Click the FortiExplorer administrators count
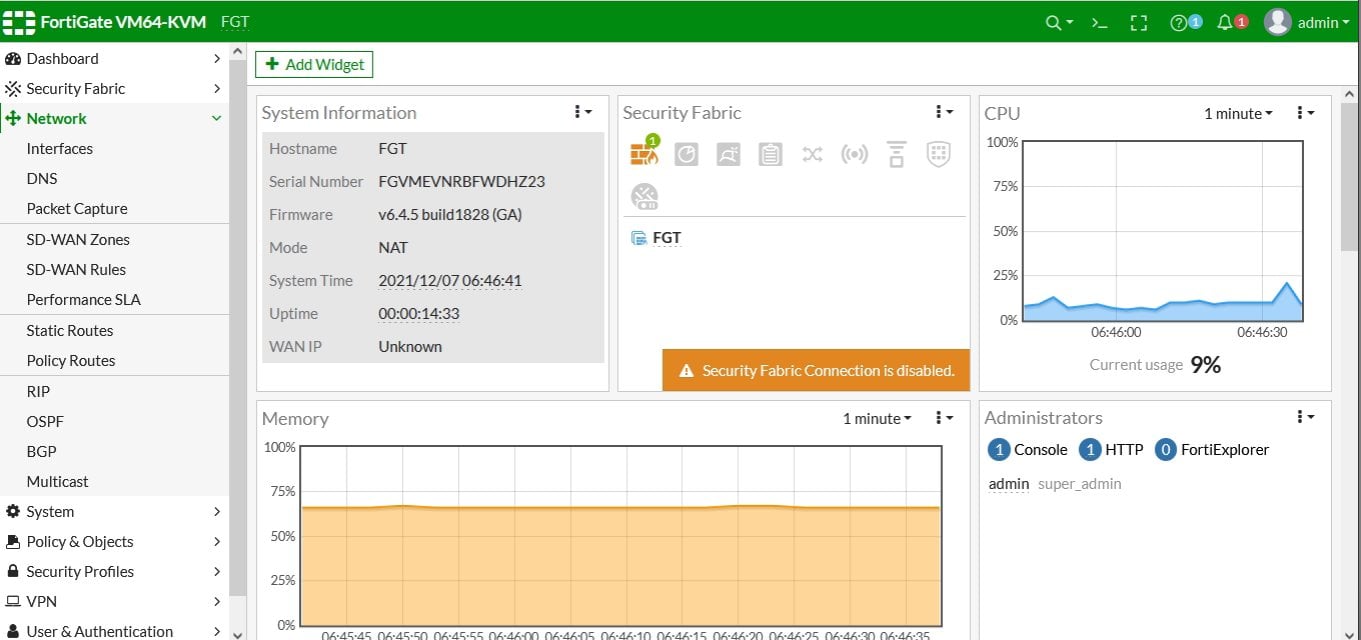 point(1165,450)
